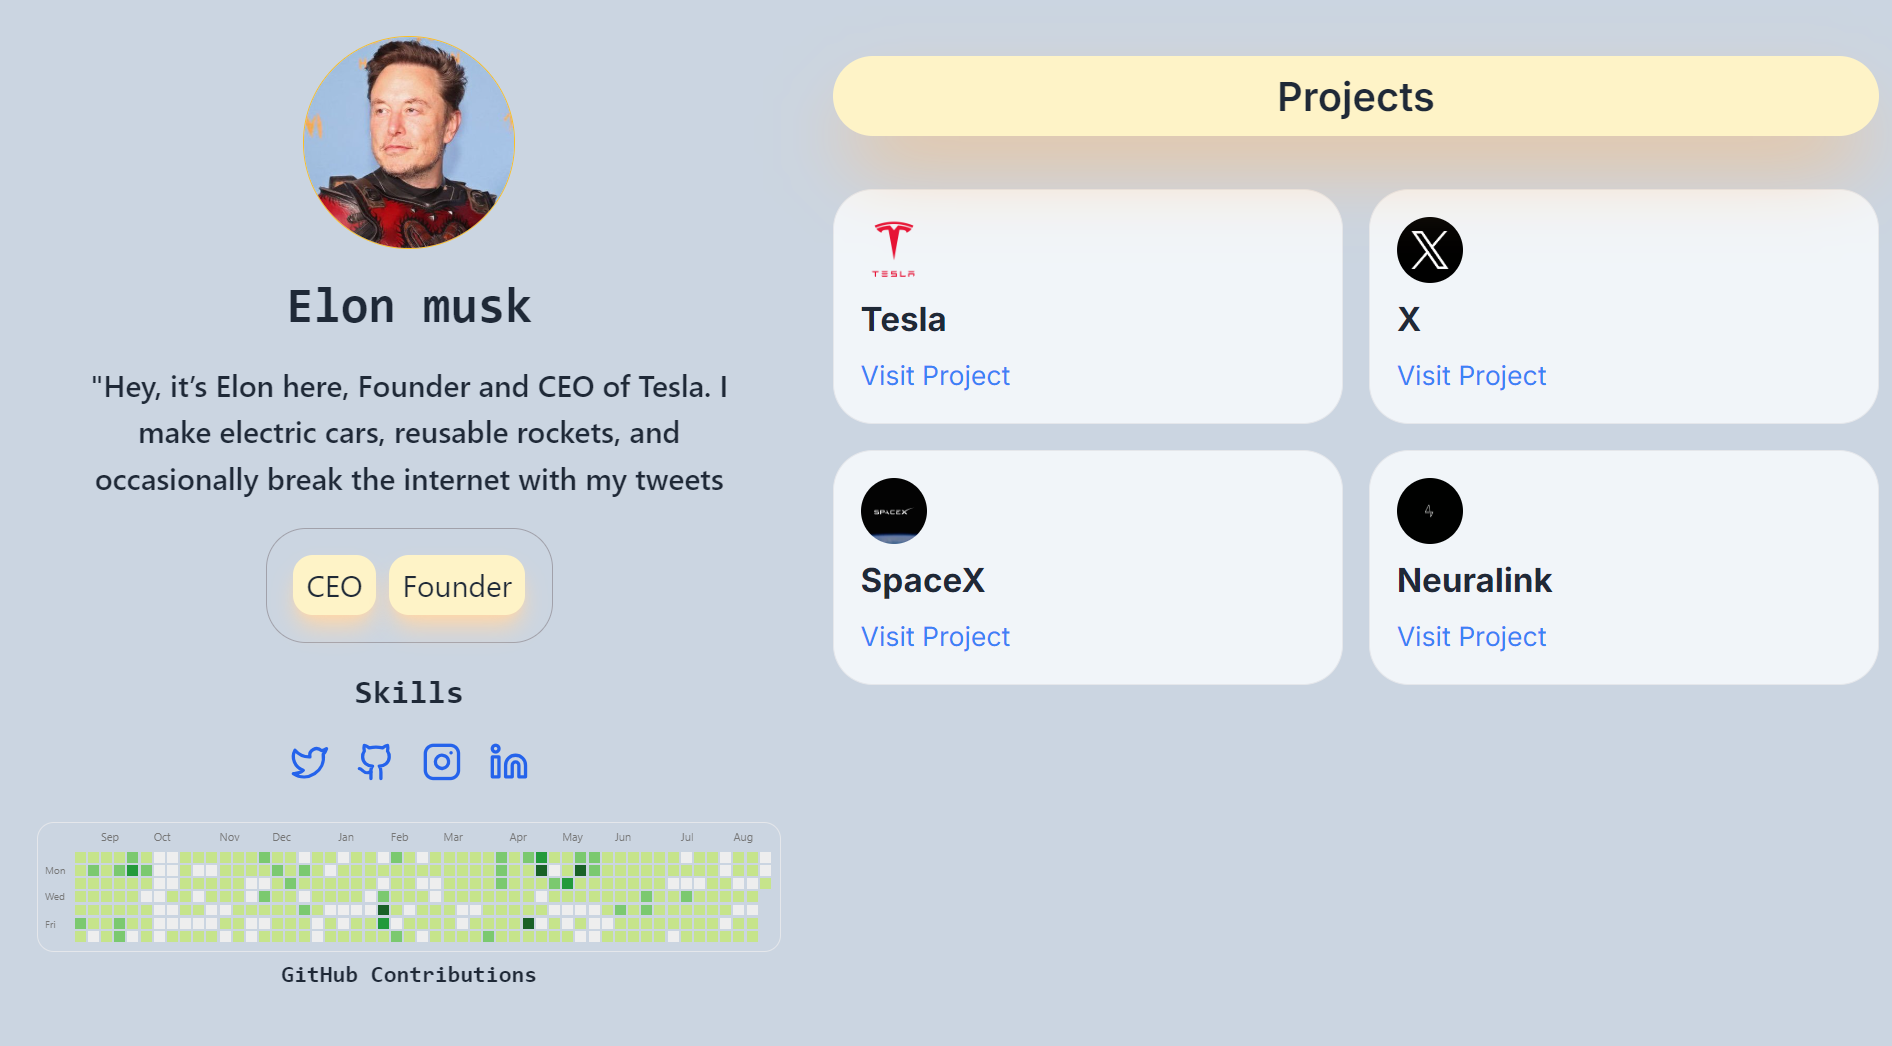Click the SpaceX logo icon
Screen dimensions: 1892x1046
pyautogui.click(x=894, y=511)
